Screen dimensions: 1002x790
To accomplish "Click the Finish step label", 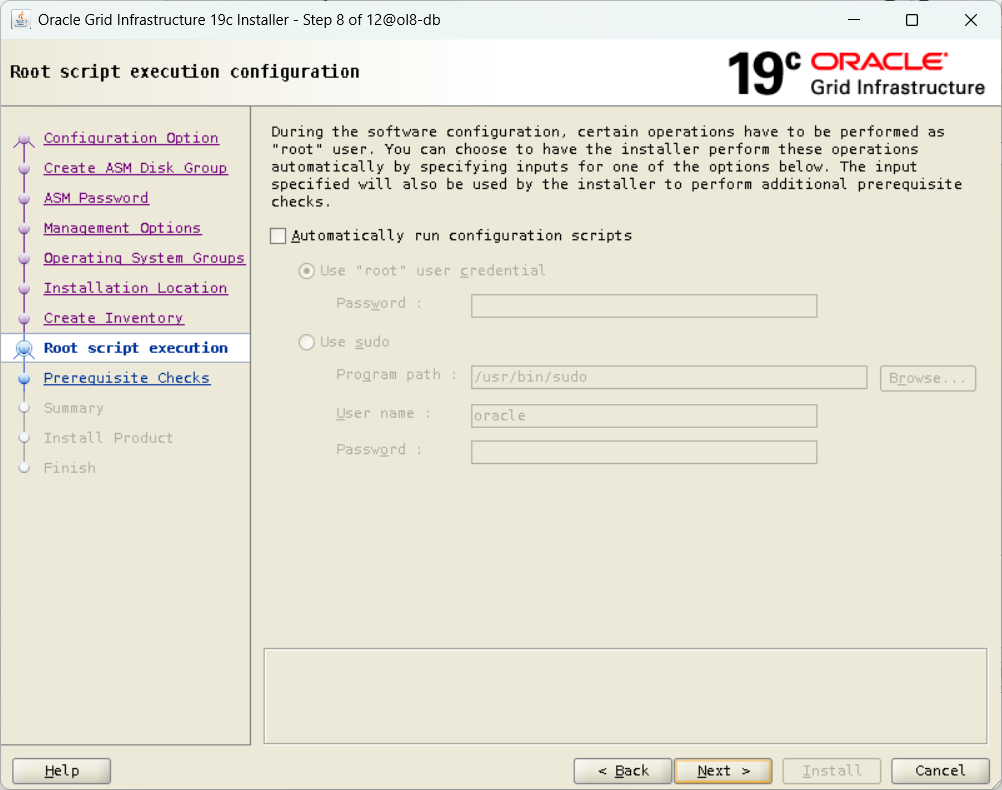I will tap(70, 469).
